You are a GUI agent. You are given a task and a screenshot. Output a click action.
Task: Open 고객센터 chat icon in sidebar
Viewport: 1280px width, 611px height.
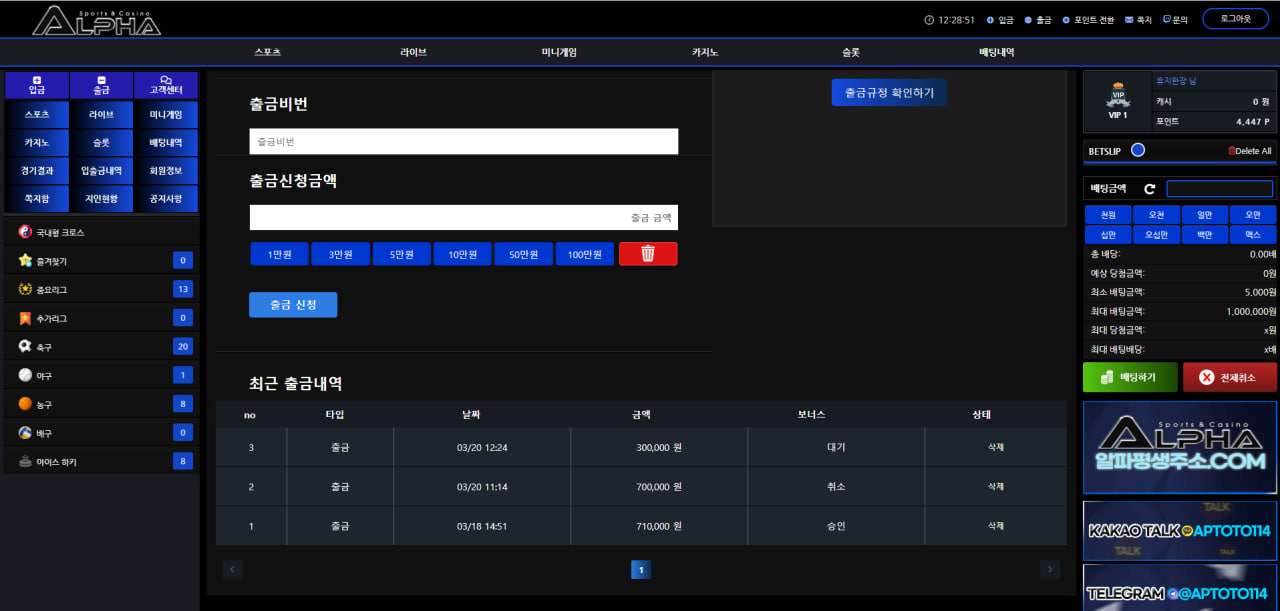coord(166,85)
